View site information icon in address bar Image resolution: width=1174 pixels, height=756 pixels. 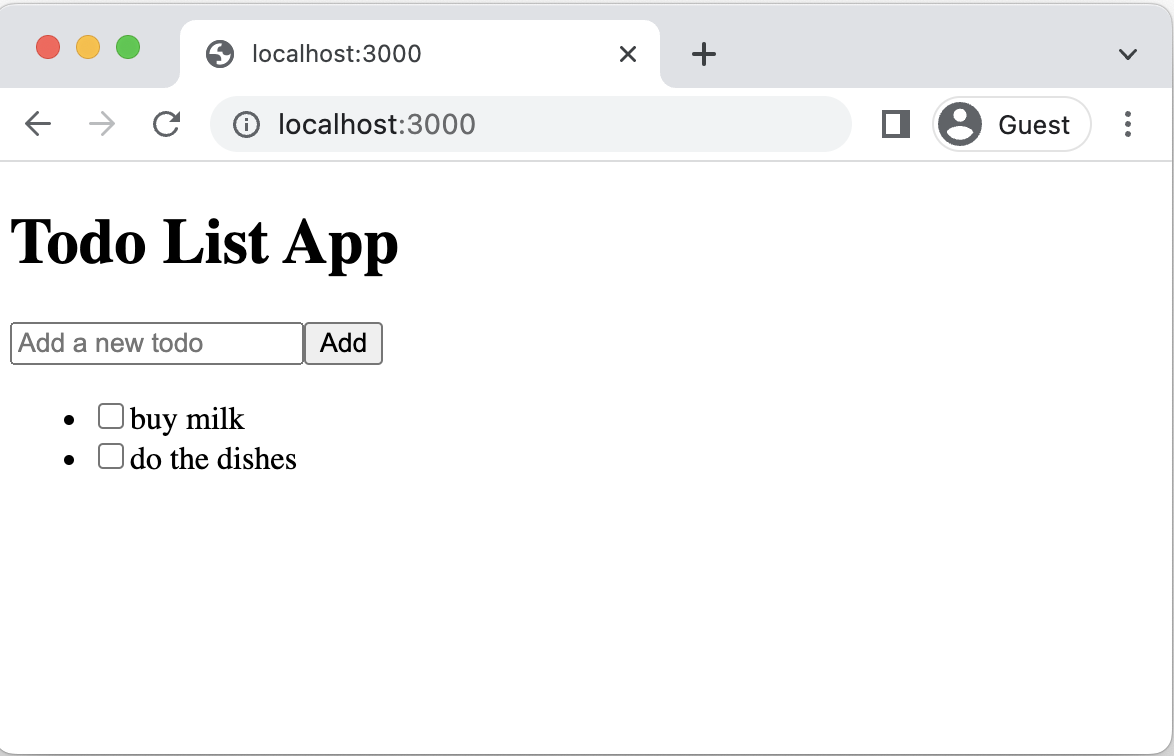[246, 124]
